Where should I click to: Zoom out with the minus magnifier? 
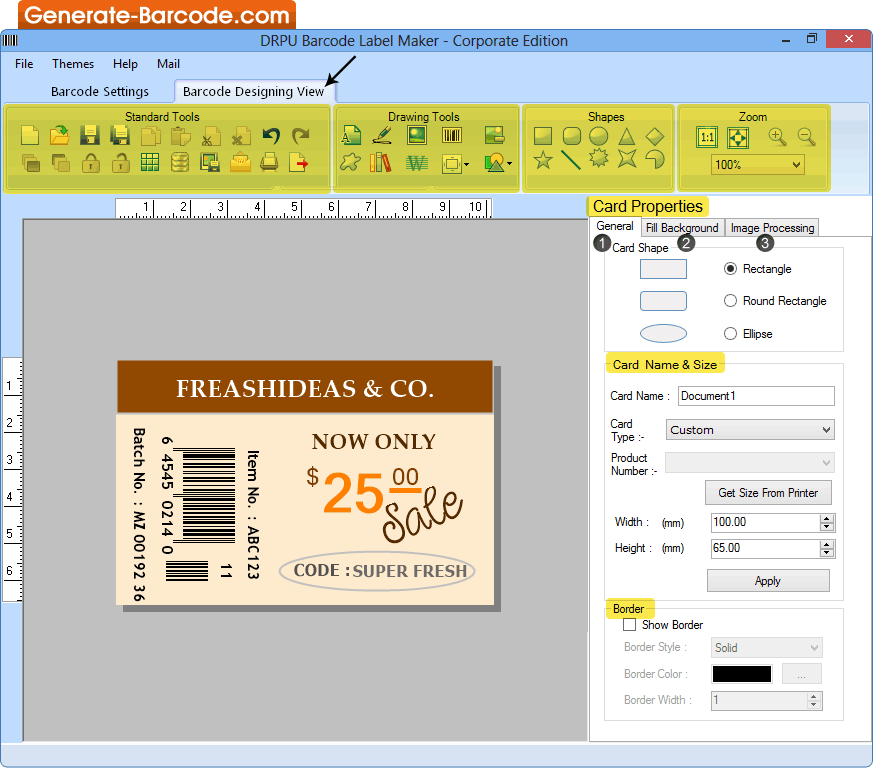pos(806,136)
